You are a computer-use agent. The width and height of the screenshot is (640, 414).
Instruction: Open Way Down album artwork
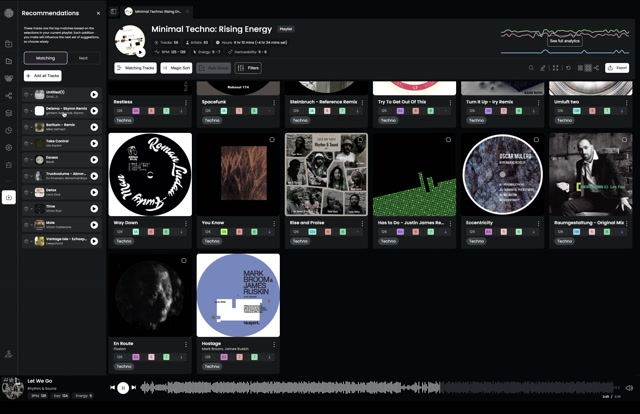150,174
